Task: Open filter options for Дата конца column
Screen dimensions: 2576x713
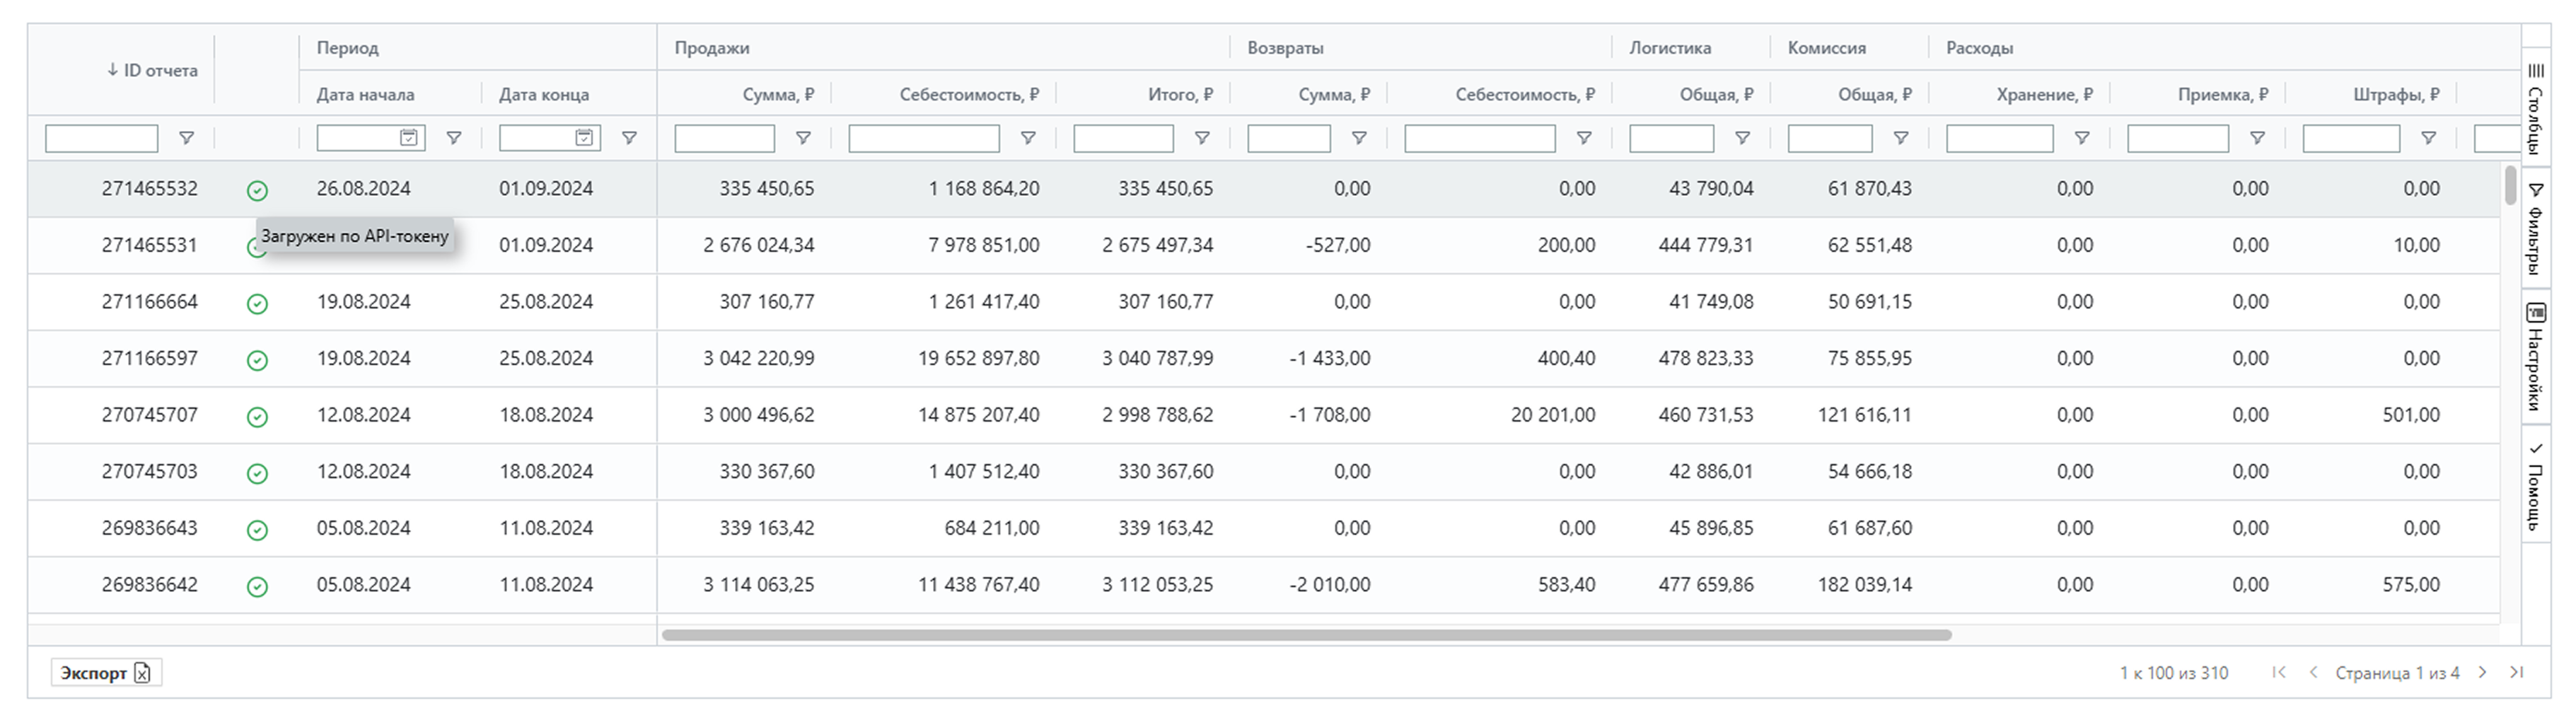Action: tap(629, 138)
